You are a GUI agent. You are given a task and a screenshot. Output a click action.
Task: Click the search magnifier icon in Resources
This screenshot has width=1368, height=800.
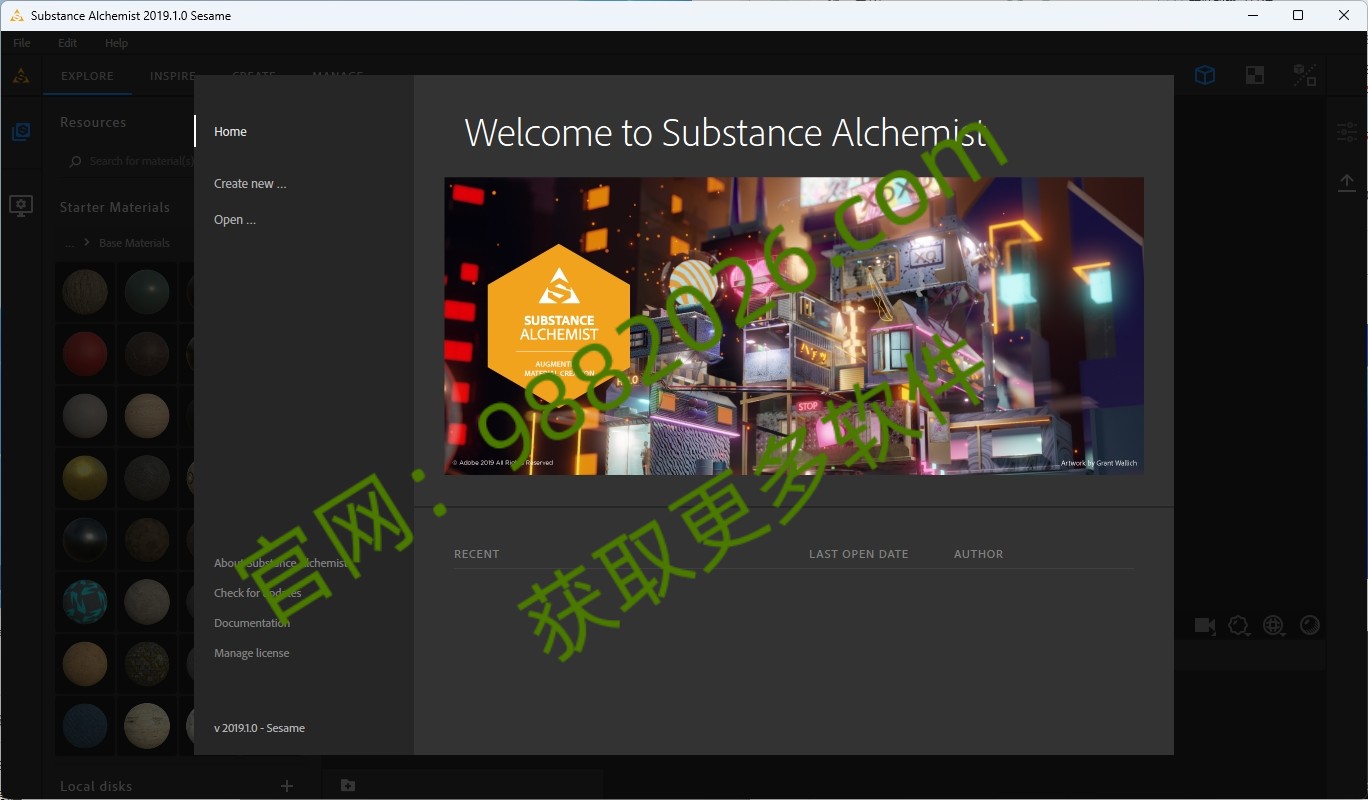pos(75,161)
